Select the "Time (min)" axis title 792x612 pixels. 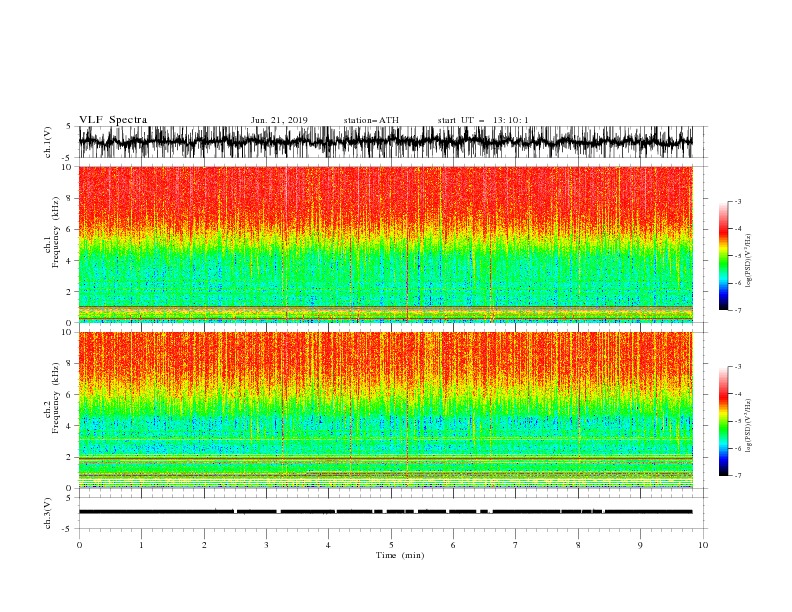tap(400, 555)
